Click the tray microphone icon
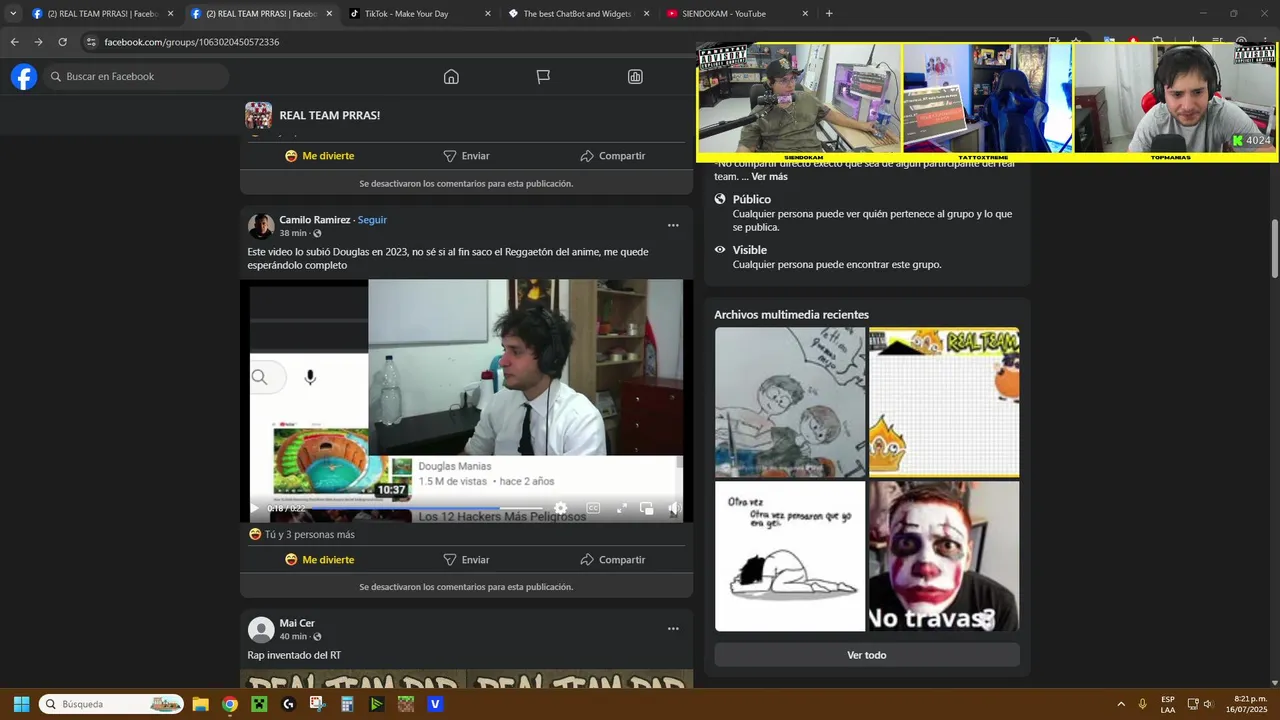 [x=1142, y=704]
